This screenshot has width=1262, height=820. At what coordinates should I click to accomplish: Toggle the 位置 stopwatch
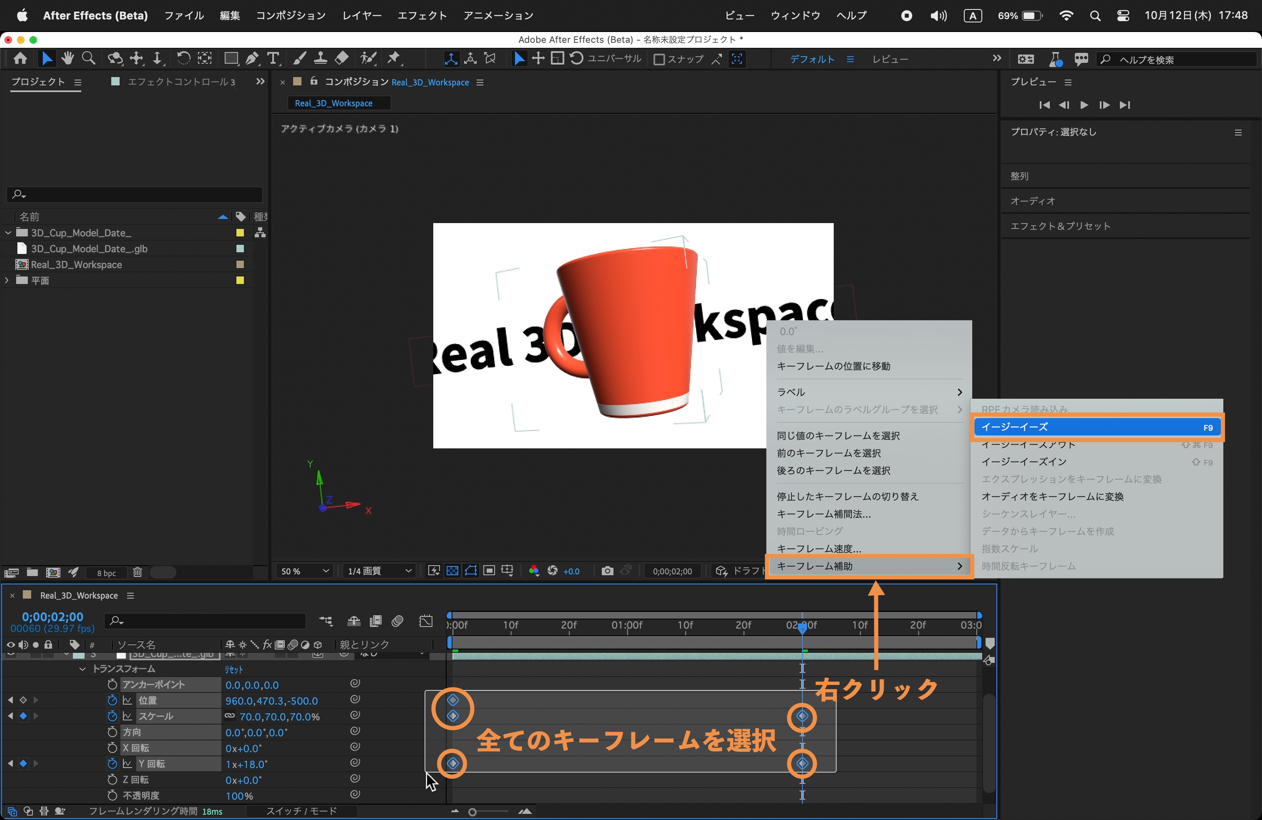(x=112, y=701)
